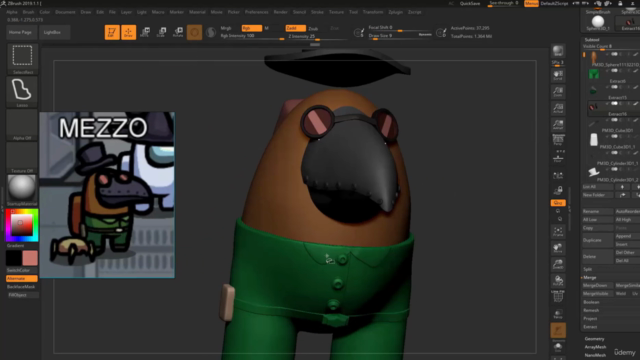Image resolution: width=640 pixels, height=360 pixels.
Task: Click the Actual size icon
Action: coord(558,108)
